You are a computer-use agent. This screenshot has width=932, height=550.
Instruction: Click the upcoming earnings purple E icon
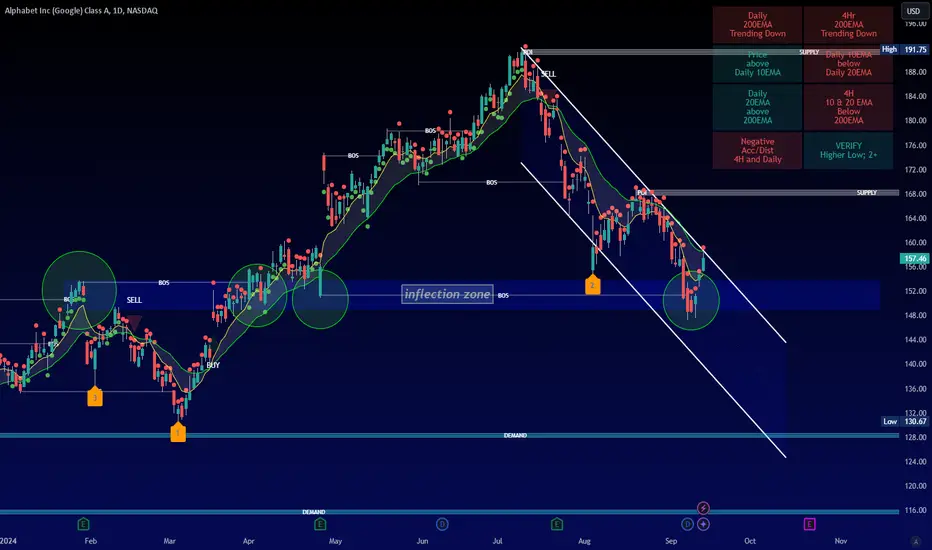tap(810, 524)
